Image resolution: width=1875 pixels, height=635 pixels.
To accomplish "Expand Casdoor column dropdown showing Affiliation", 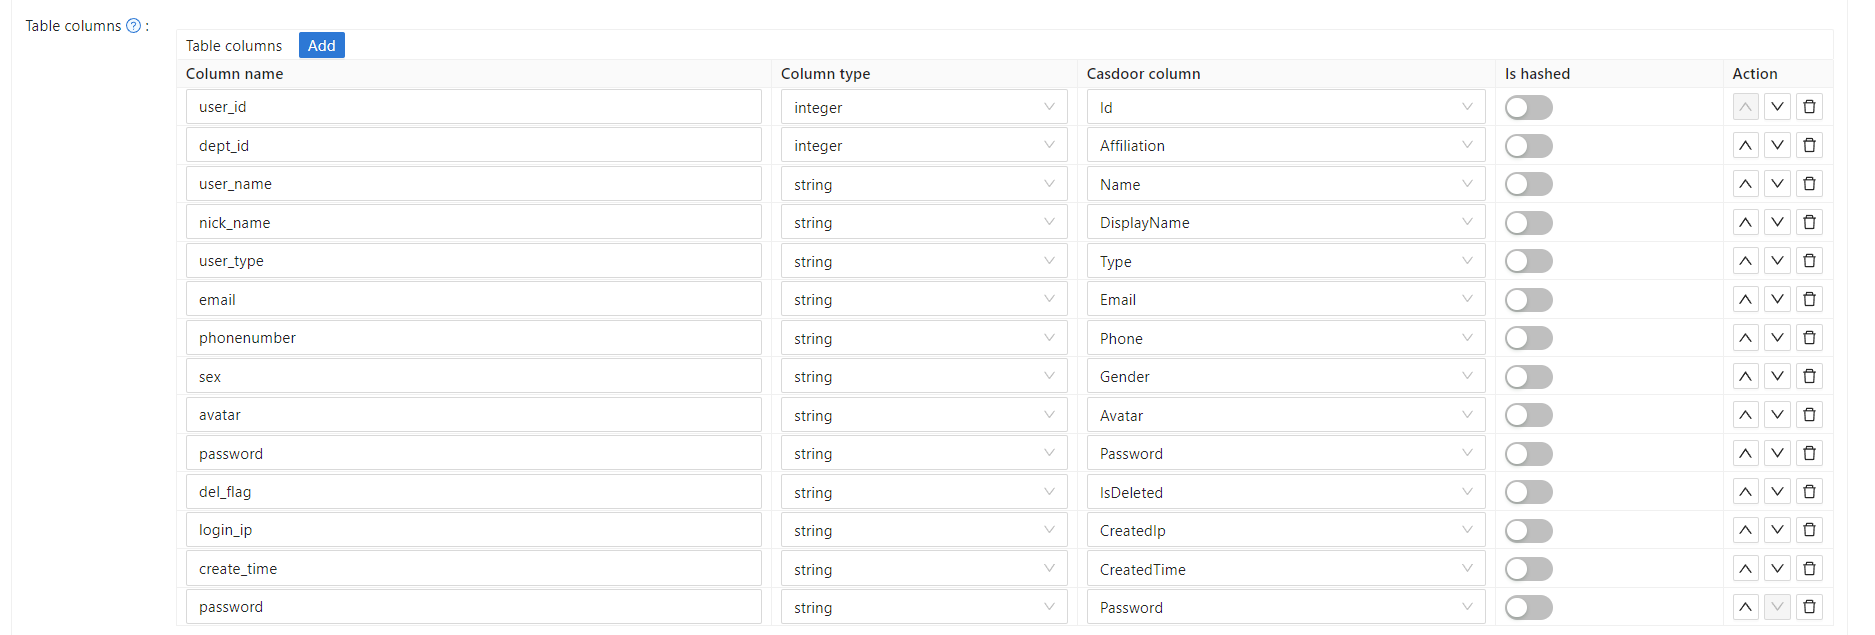I will [1285, 146].
